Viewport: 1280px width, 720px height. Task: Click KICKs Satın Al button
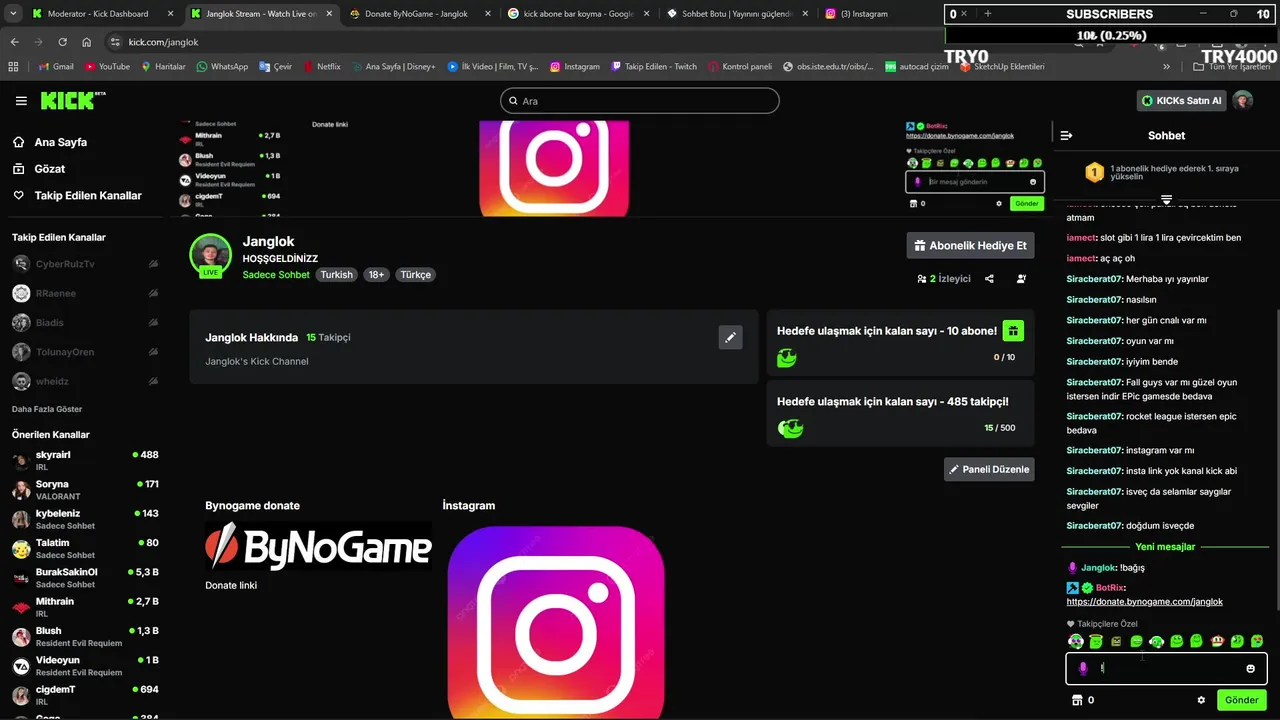pos(1182,101)
